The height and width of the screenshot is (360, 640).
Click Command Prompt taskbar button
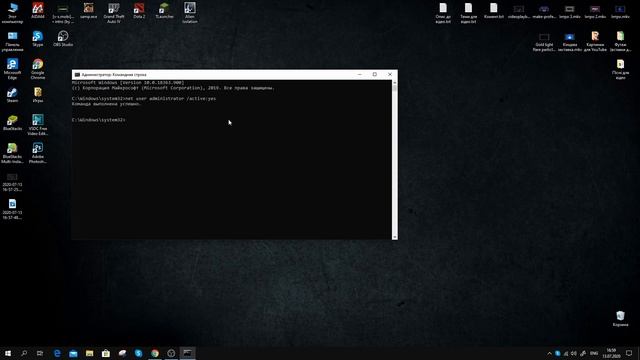(x=187, y=353)
